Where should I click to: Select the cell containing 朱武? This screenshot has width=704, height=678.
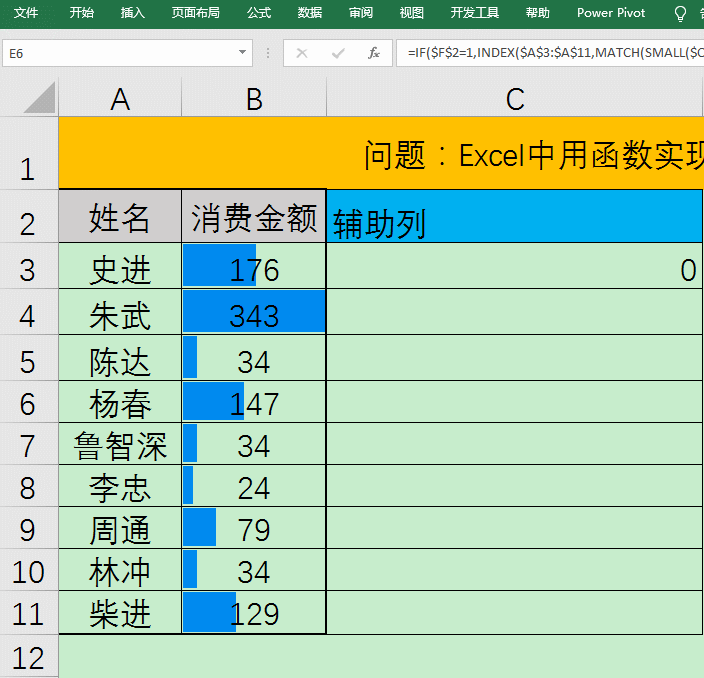click(x=120, y=312)
